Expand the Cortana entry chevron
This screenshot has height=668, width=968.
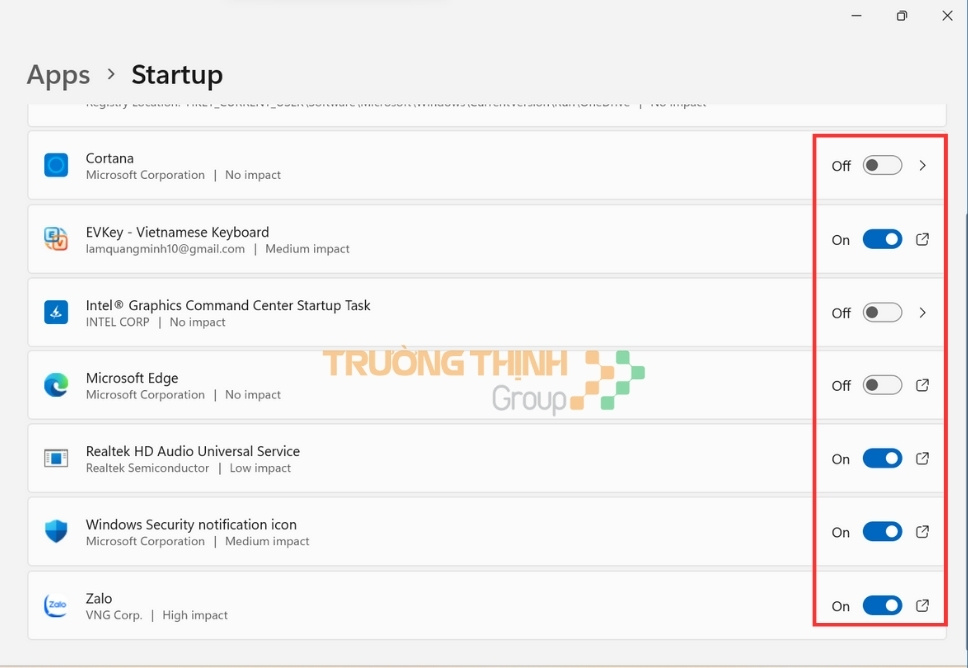(922, 165)
